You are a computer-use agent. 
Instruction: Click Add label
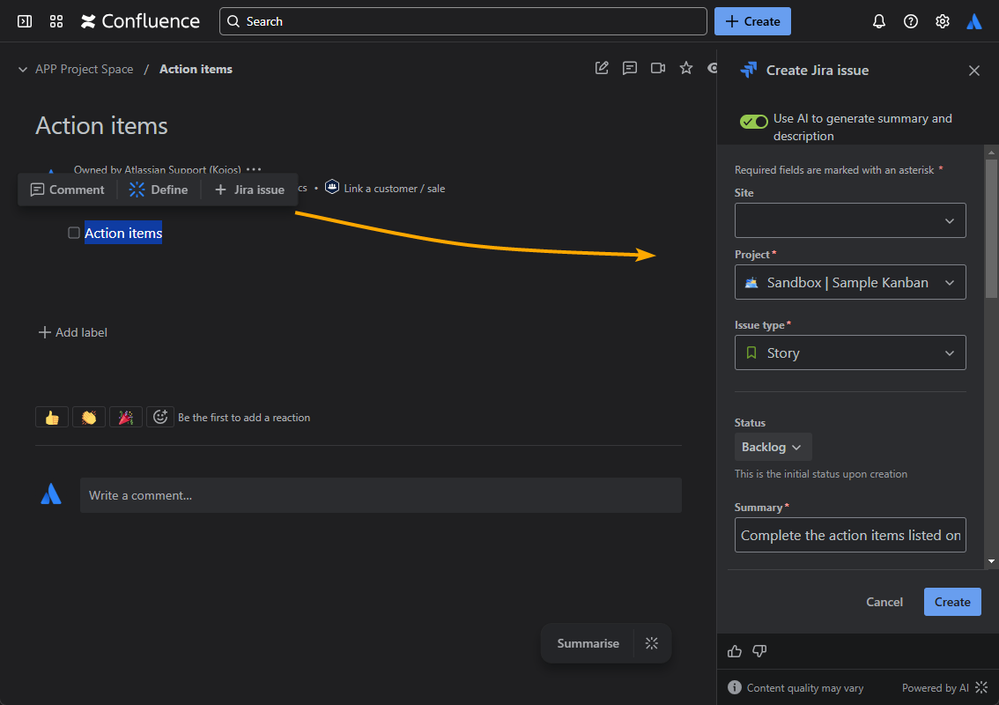pyautogui.click(x=73, y=332)
